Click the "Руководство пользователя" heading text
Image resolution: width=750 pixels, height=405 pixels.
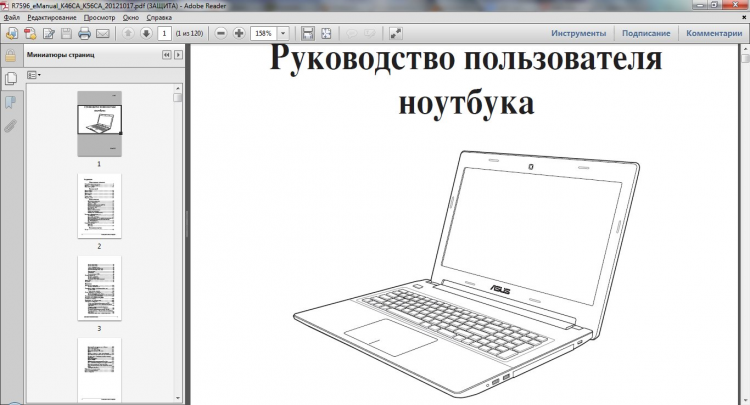point(466,58)
